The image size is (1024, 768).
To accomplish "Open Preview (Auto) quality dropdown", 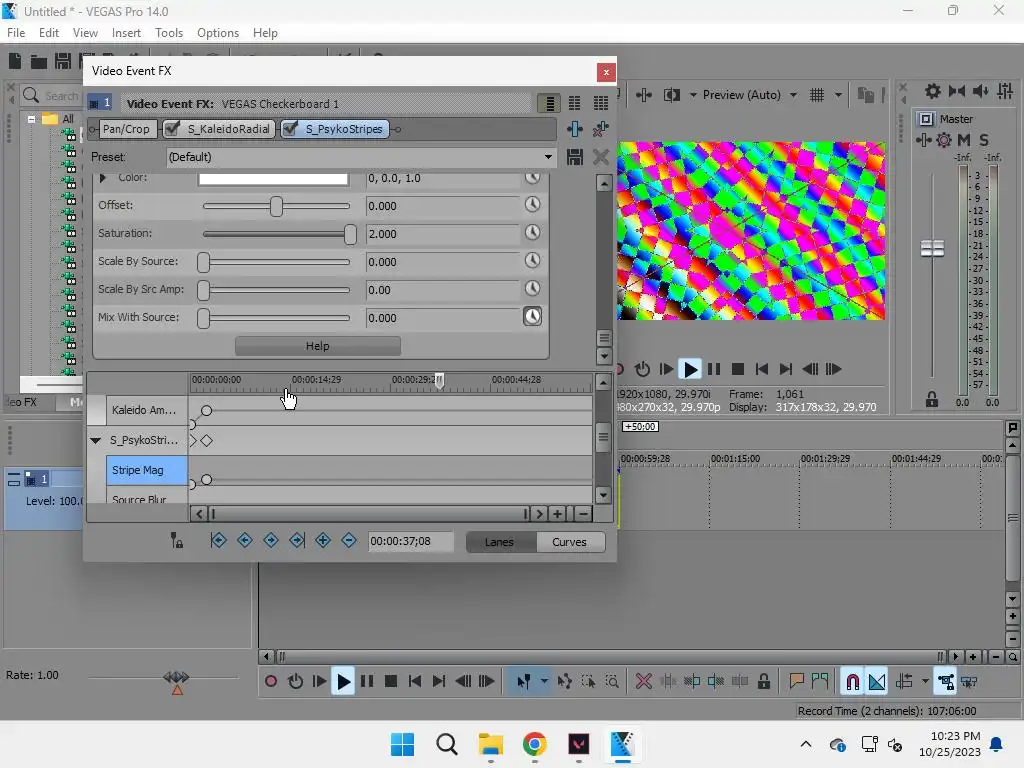I will click(x=750, y=95).
